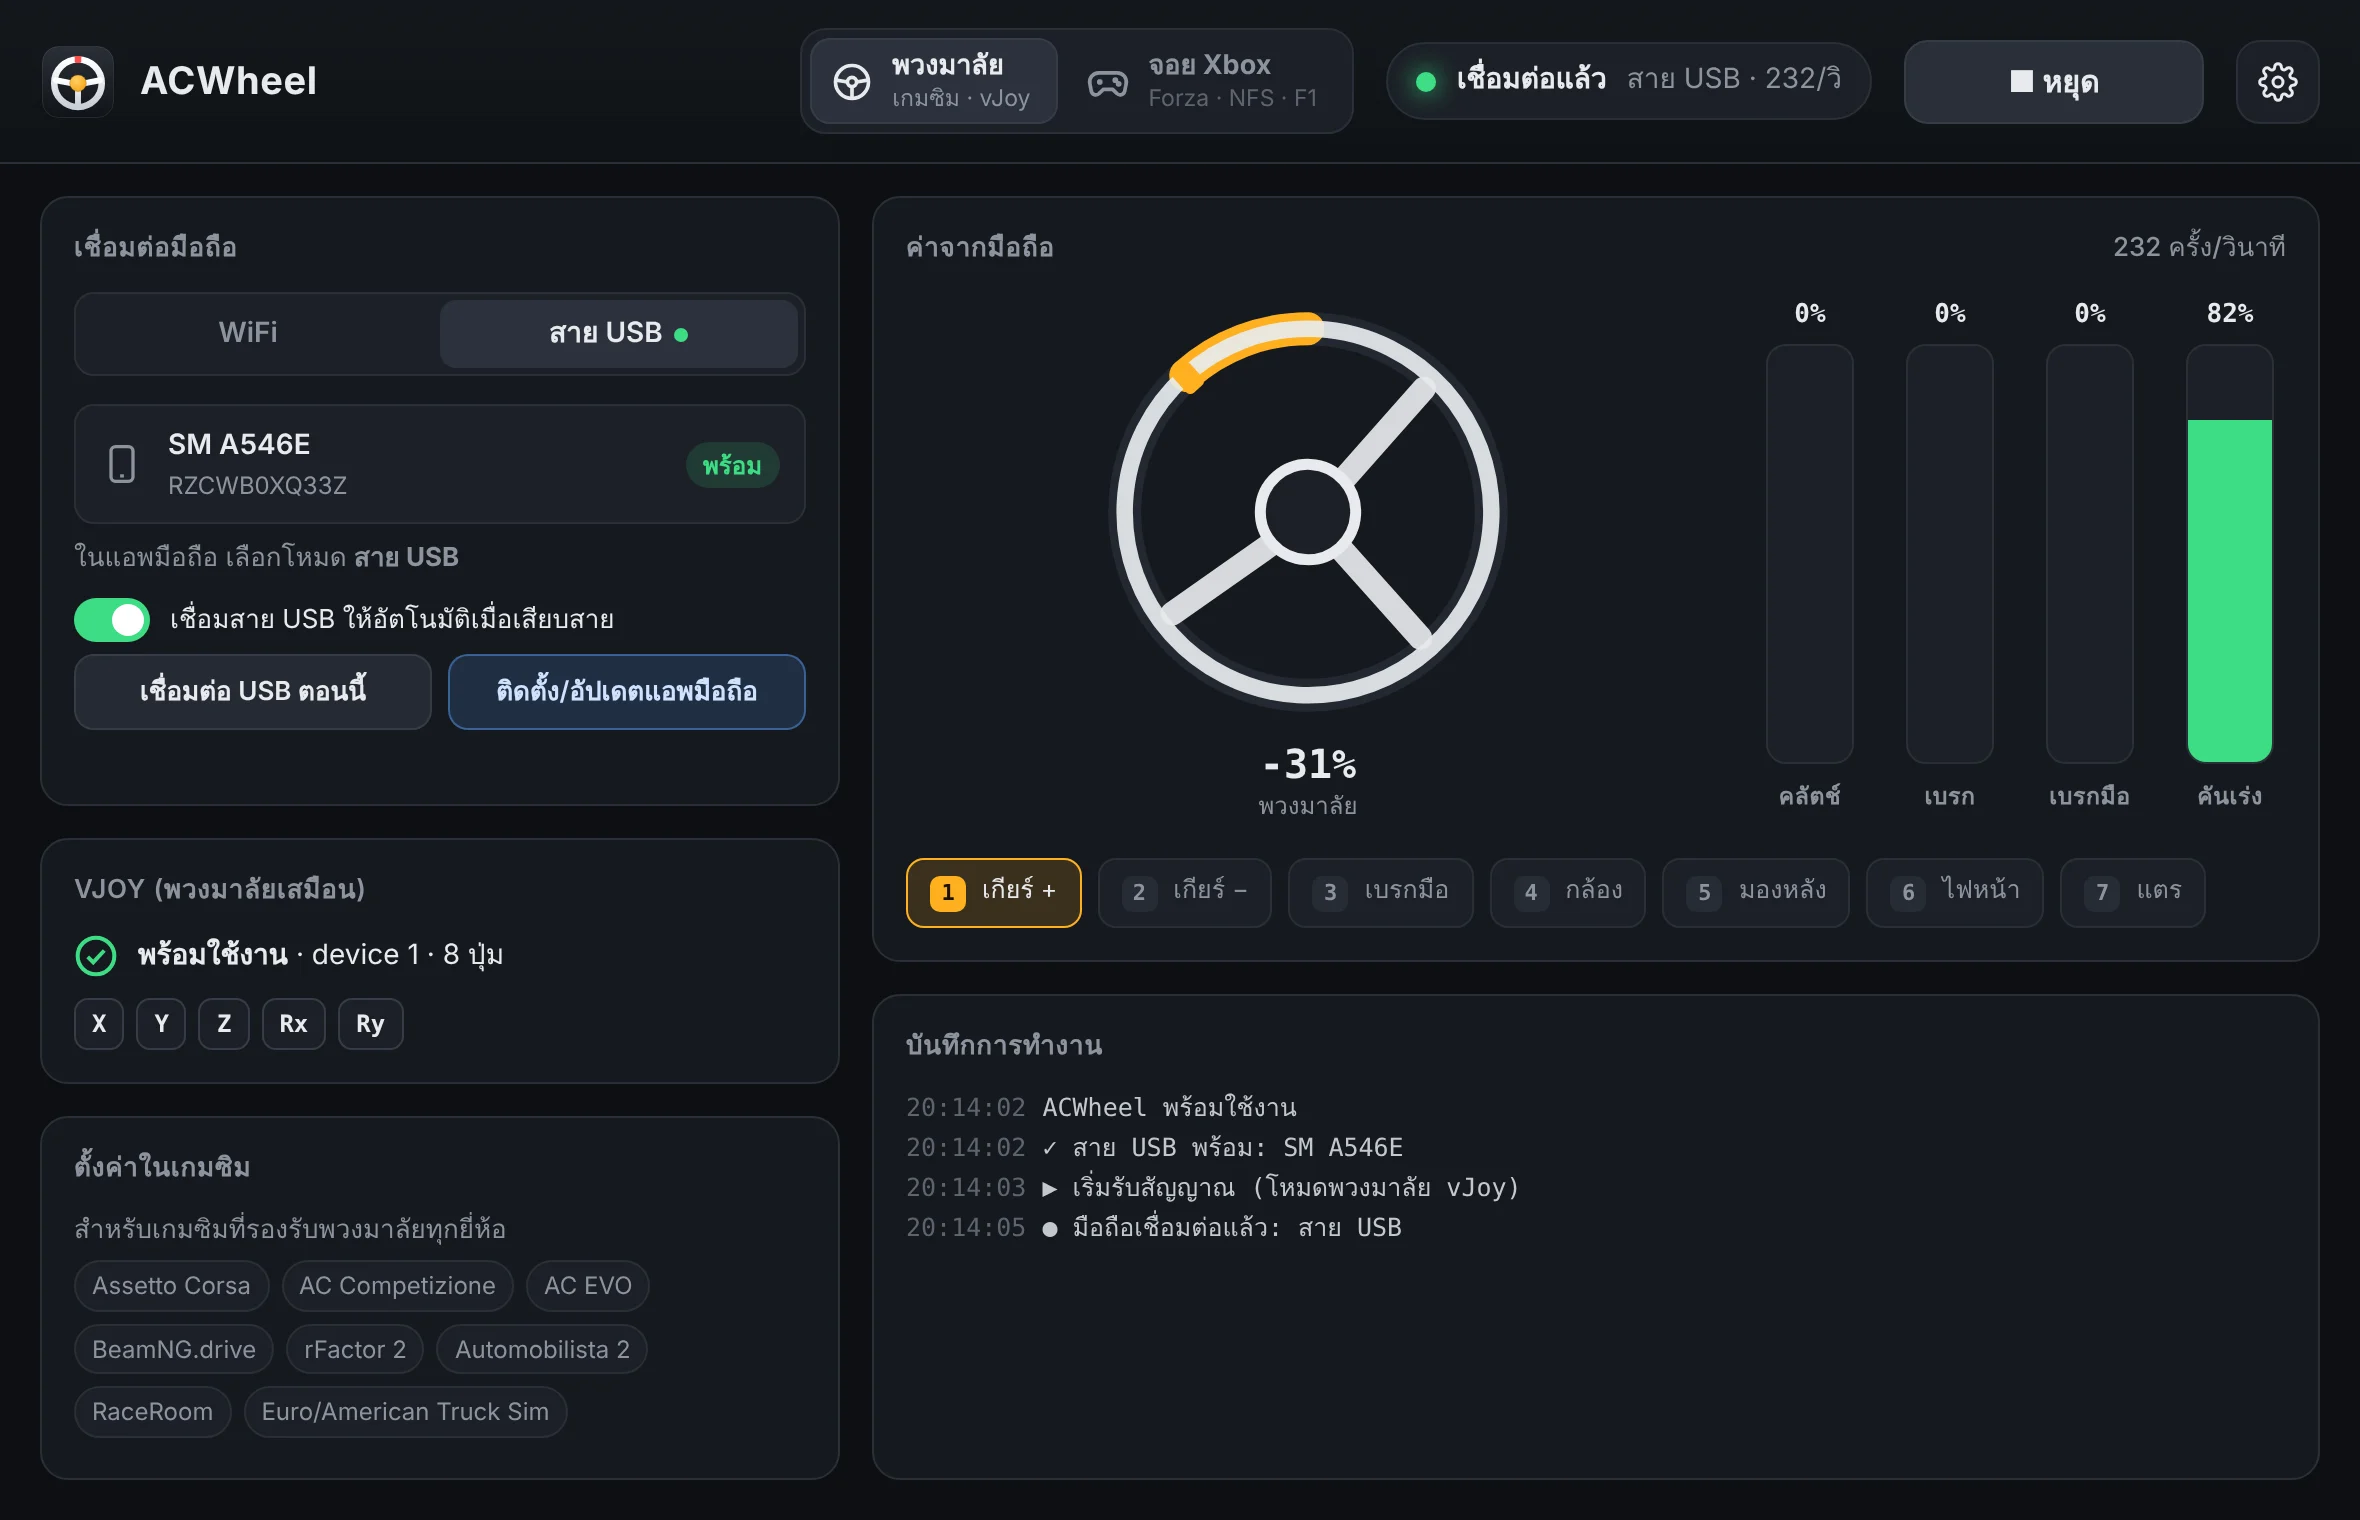
Task: Click button 3 เบรกมือ
Action: pyautogui.click(x=1381, y=892)
